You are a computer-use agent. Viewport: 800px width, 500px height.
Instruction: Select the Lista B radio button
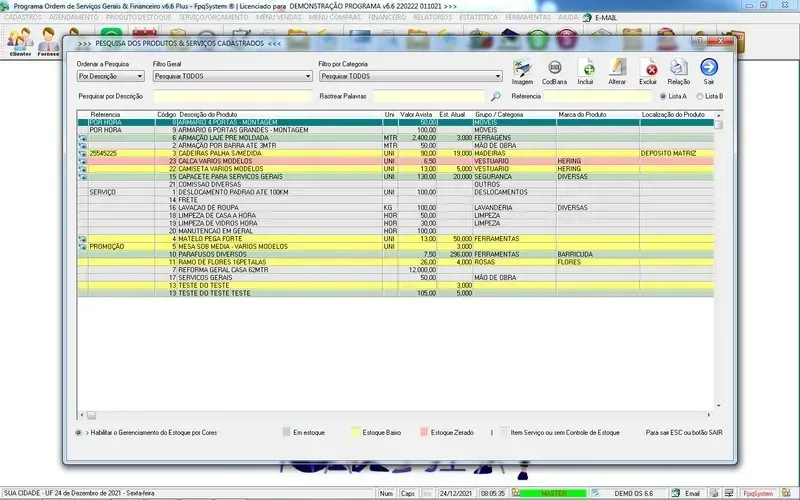699,96
